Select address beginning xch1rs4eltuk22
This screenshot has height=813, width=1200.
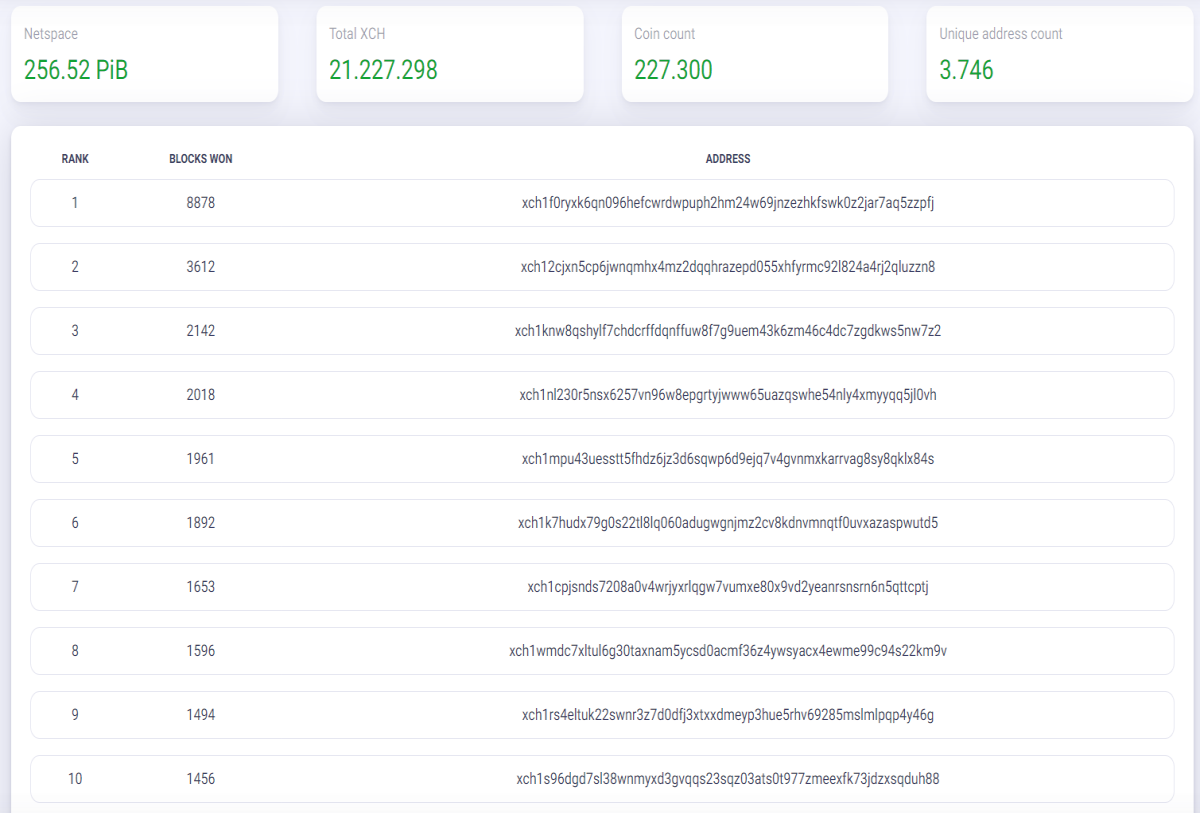(x=728, y=715)
